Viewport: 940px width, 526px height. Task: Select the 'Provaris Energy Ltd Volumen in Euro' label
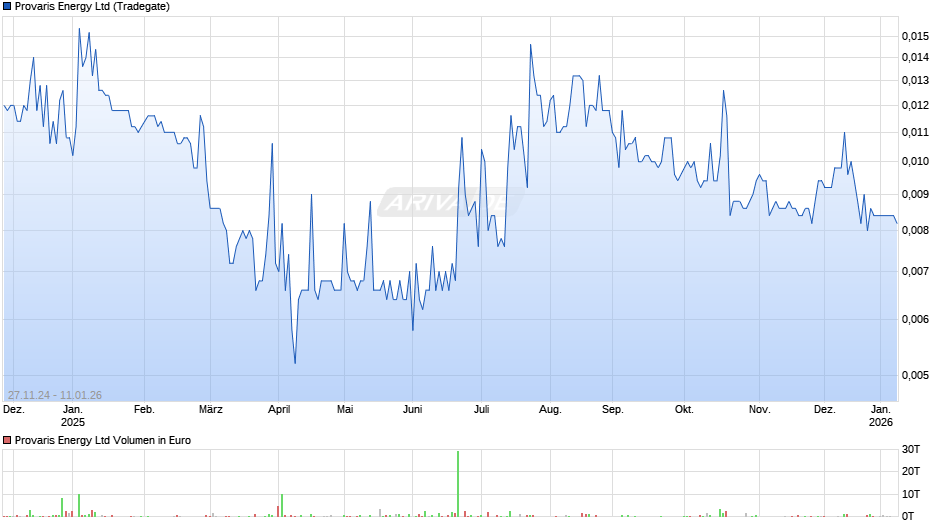tap(103, 440)
